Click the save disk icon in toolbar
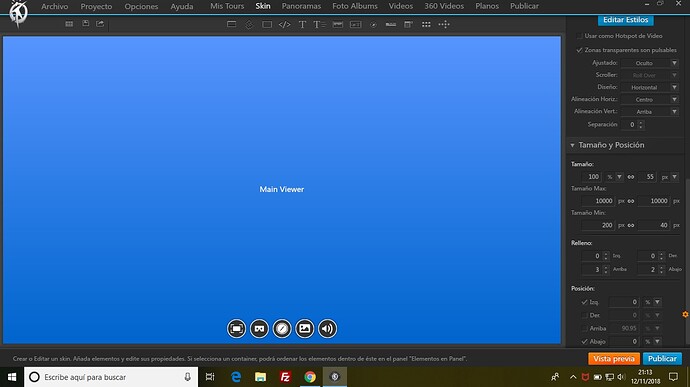The height and width of the screenshot is (387, 690). (86, 24)
